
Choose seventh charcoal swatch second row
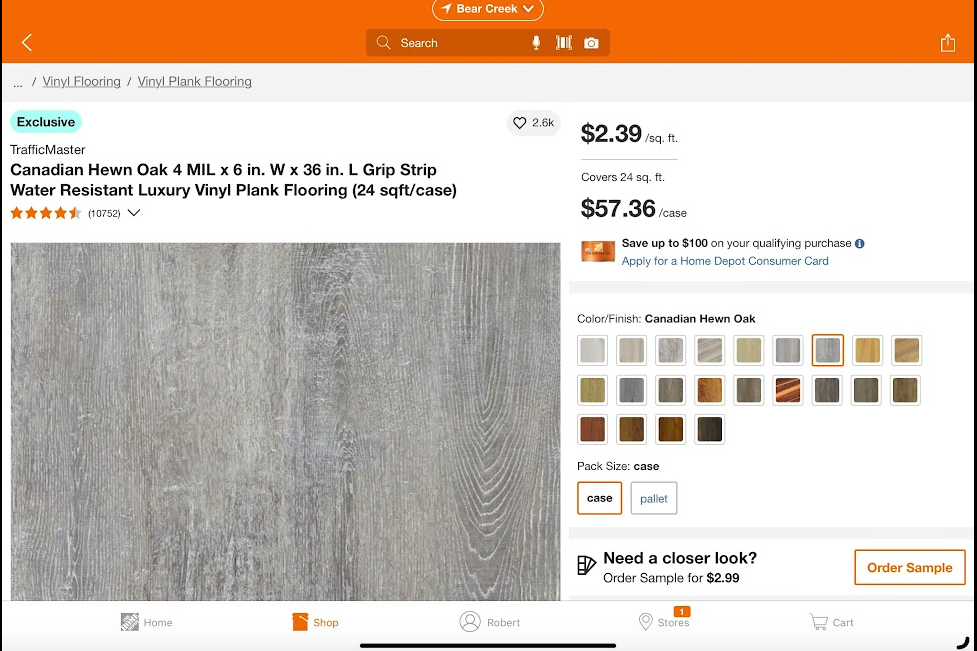827,390
